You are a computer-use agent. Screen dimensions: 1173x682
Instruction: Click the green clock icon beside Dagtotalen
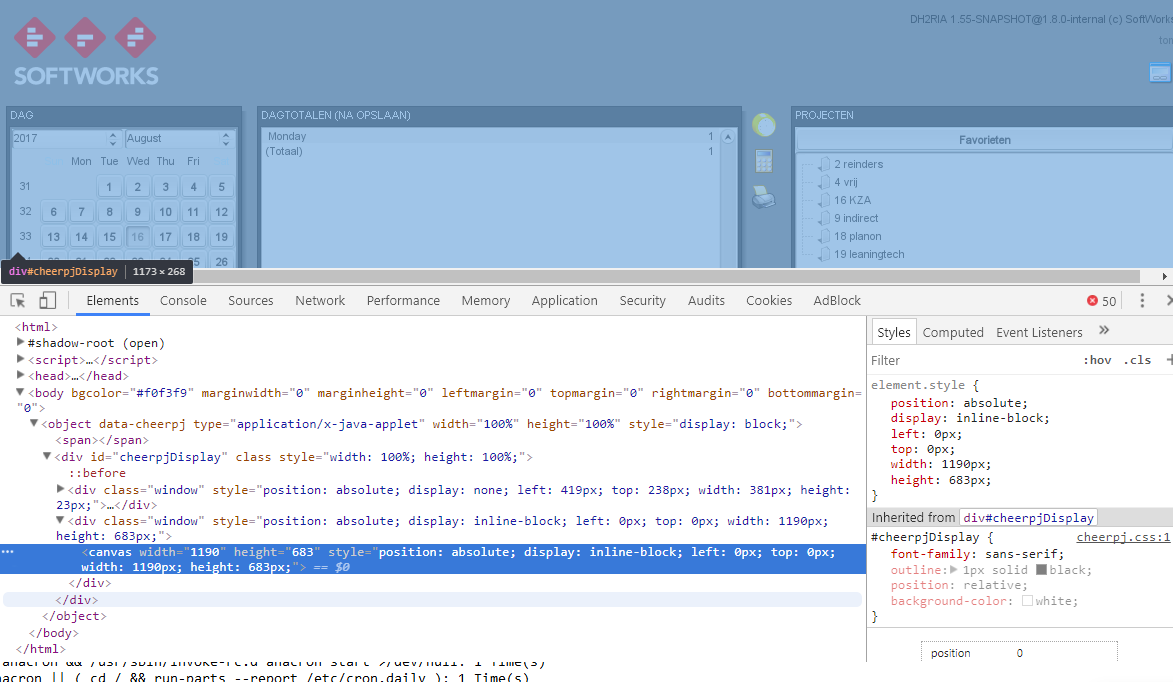[764, 125]
